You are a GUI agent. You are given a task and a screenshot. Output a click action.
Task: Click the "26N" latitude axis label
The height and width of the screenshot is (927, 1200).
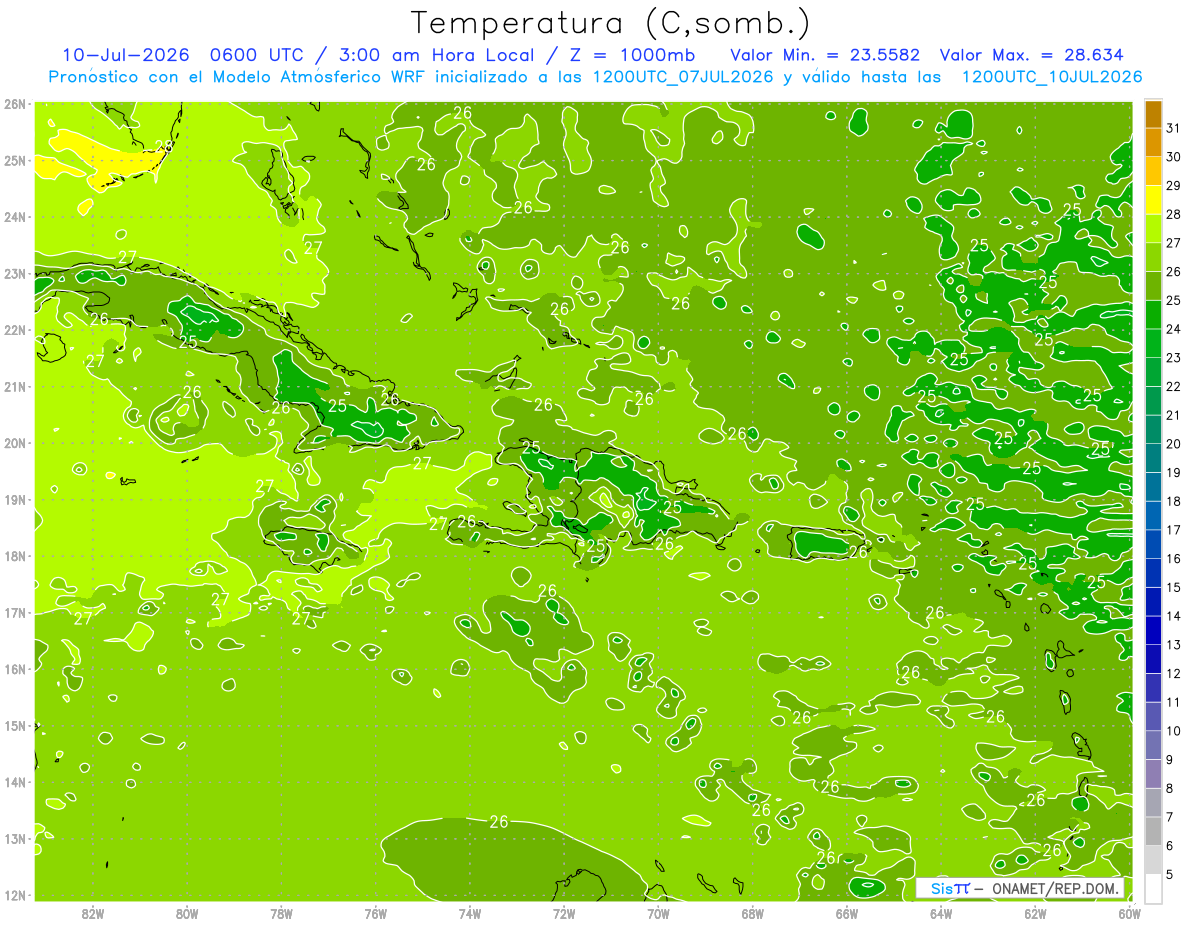[x=15, y=103]
